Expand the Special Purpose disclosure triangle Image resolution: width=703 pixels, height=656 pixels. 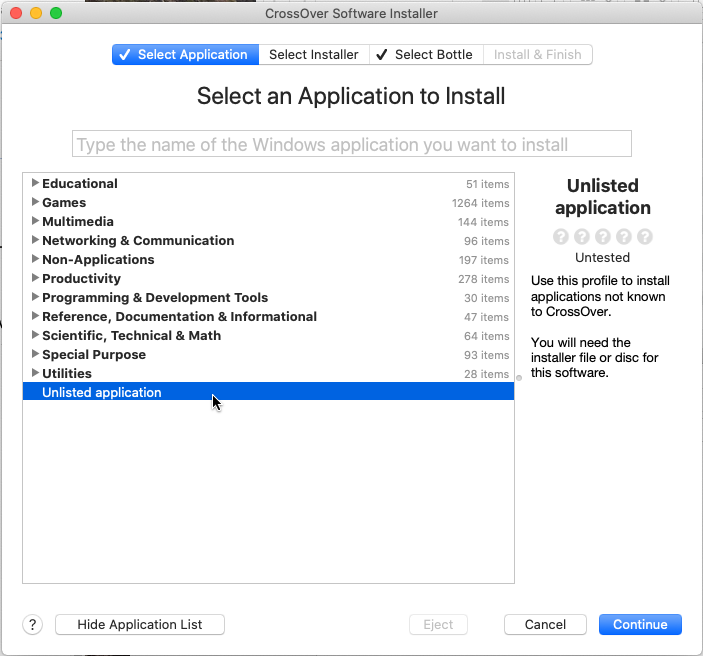[x=35, y=354]
